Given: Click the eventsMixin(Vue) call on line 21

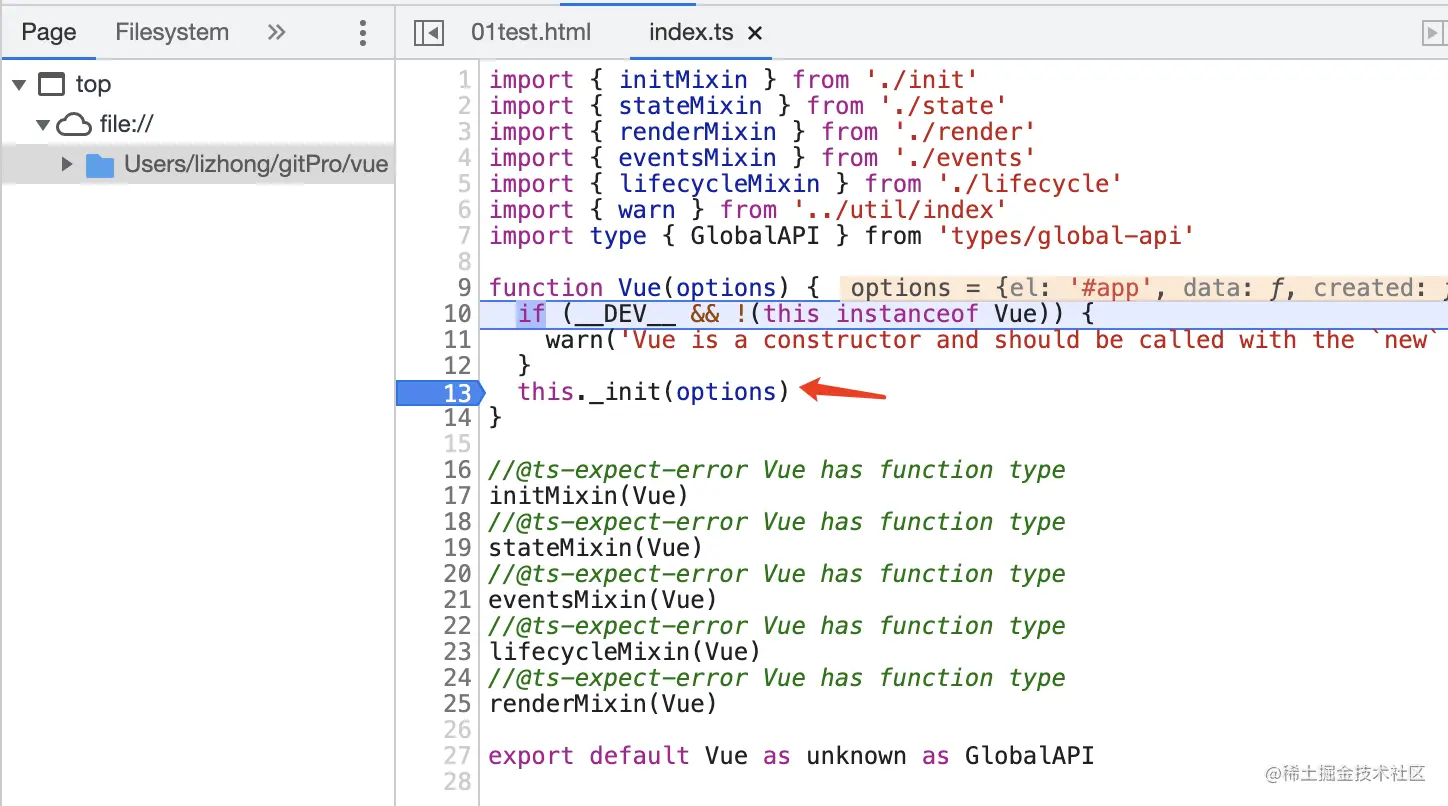Looking at the screenshot, I should click(603, 600).
